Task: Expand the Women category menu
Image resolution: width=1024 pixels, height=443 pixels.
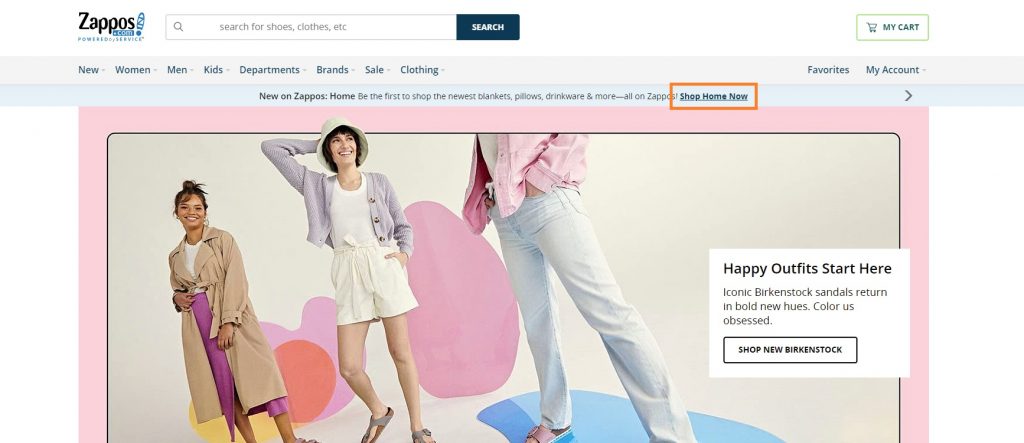Action: click(135, 70)
